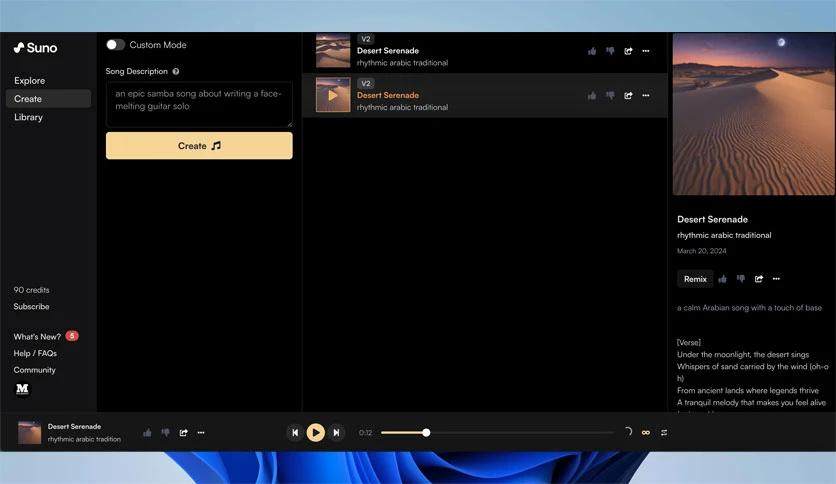Open the Explore page

coord(29,80)
